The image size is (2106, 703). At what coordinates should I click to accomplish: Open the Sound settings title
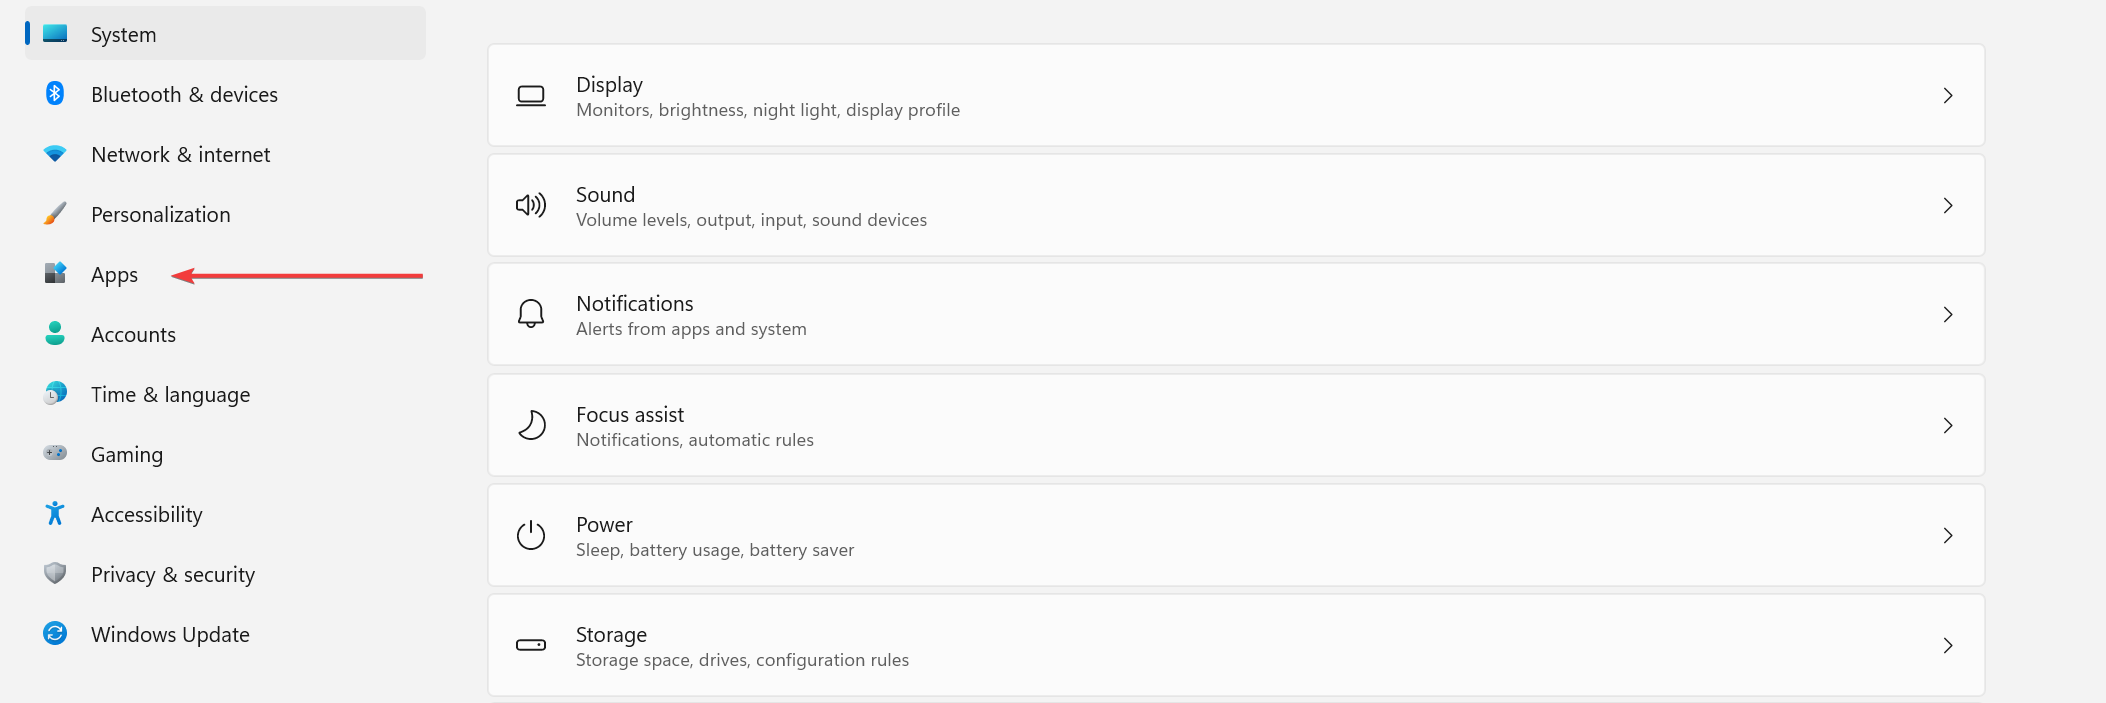click(x=605, y=194)
